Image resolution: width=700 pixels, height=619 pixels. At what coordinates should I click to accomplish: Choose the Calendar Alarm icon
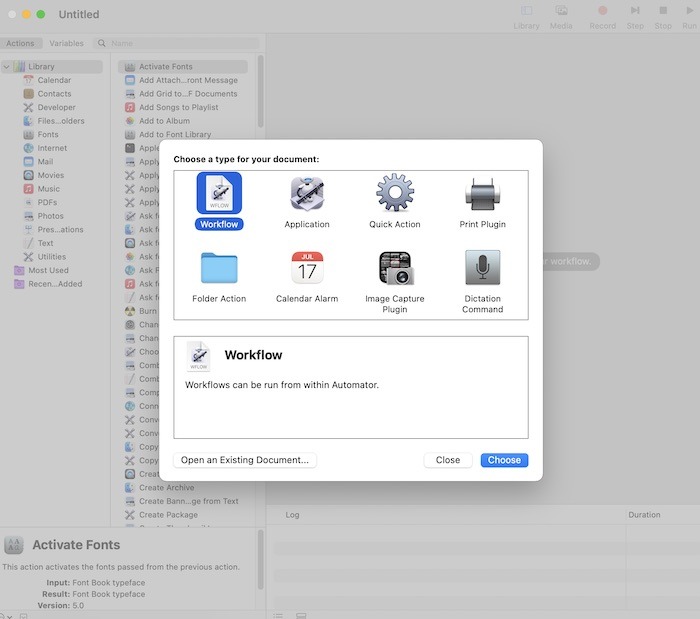click(307, 268)
